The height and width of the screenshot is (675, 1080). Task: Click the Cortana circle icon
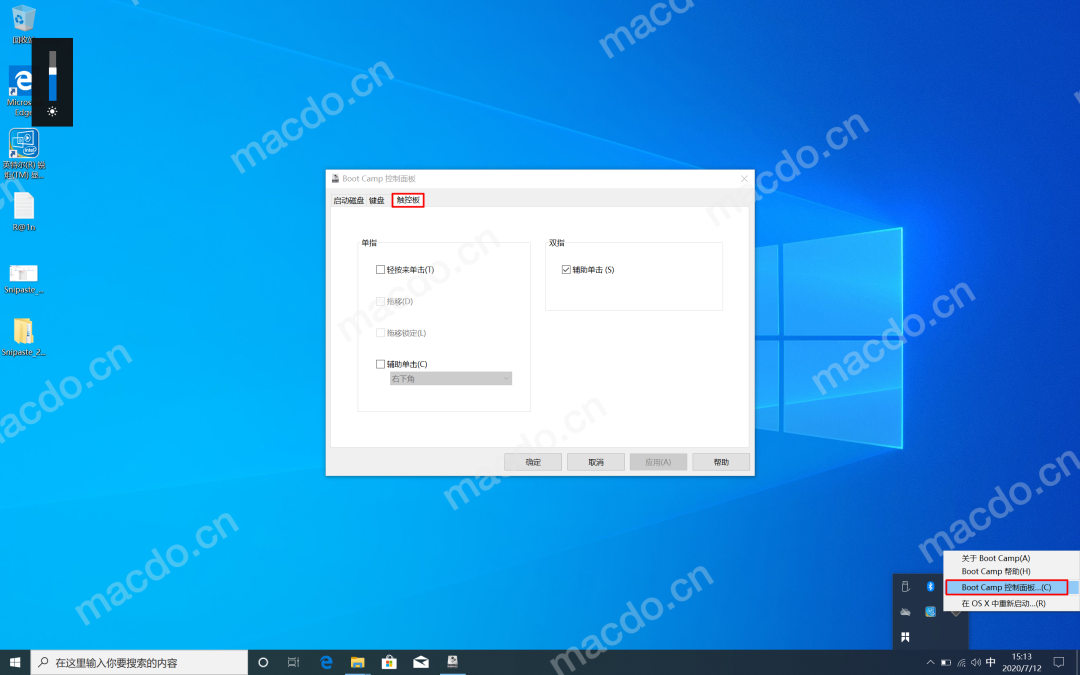coord(263,662)
